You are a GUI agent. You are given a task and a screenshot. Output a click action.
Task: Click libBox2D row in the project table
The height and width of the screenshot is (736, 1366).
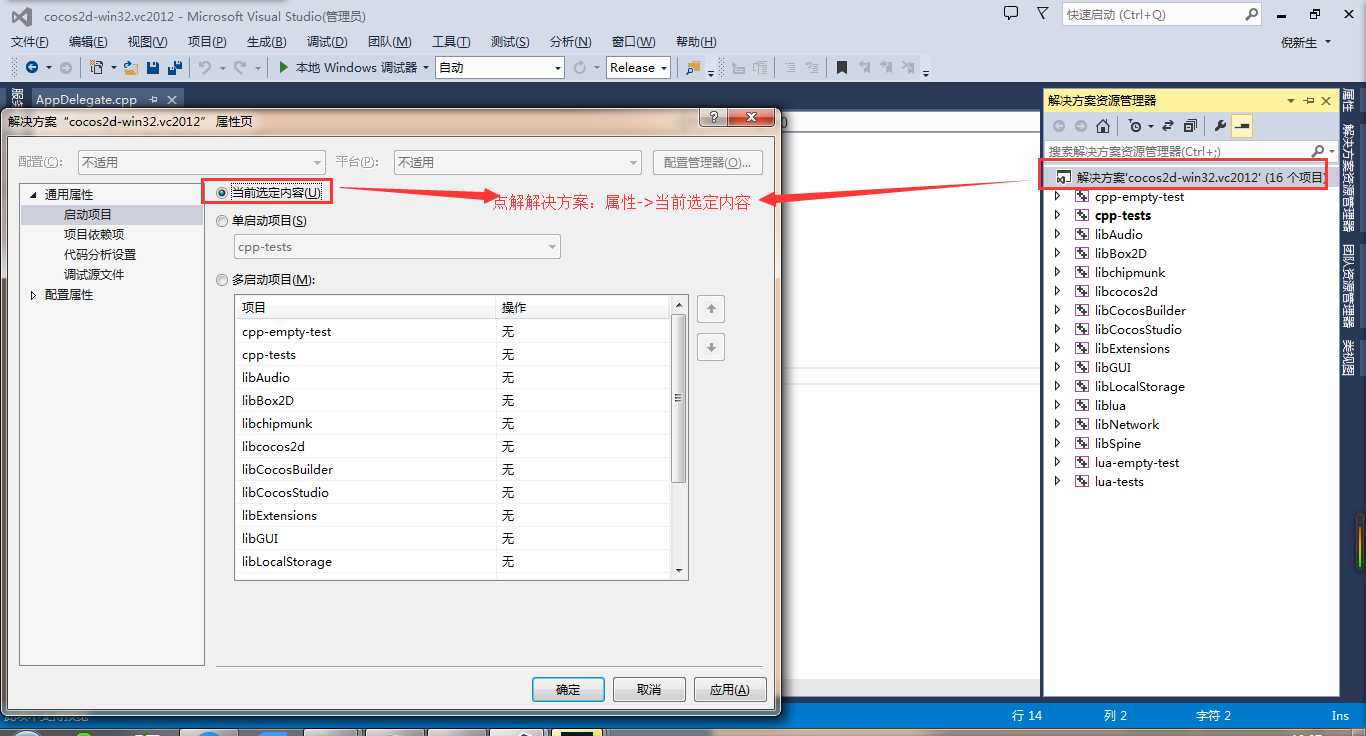pyautogui.click(x=453, y=401)
